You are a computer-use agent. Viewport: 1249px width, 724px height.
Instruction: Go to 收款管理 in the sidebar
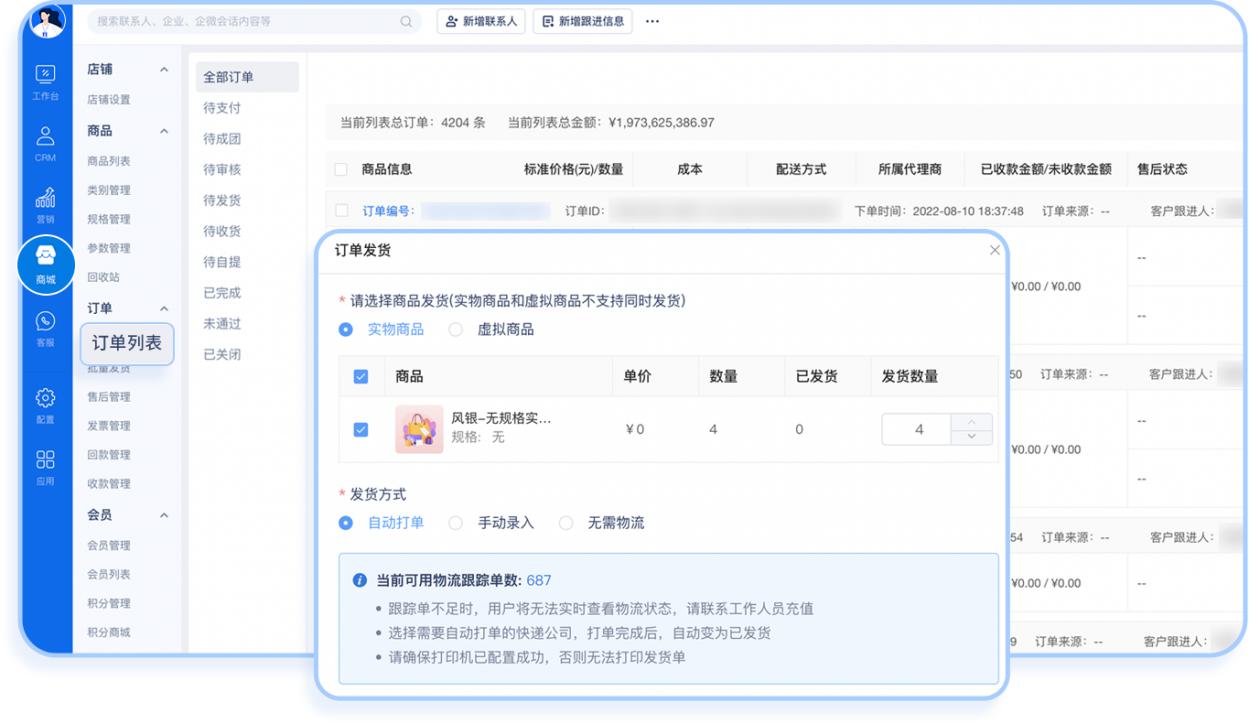click(109, 484)
